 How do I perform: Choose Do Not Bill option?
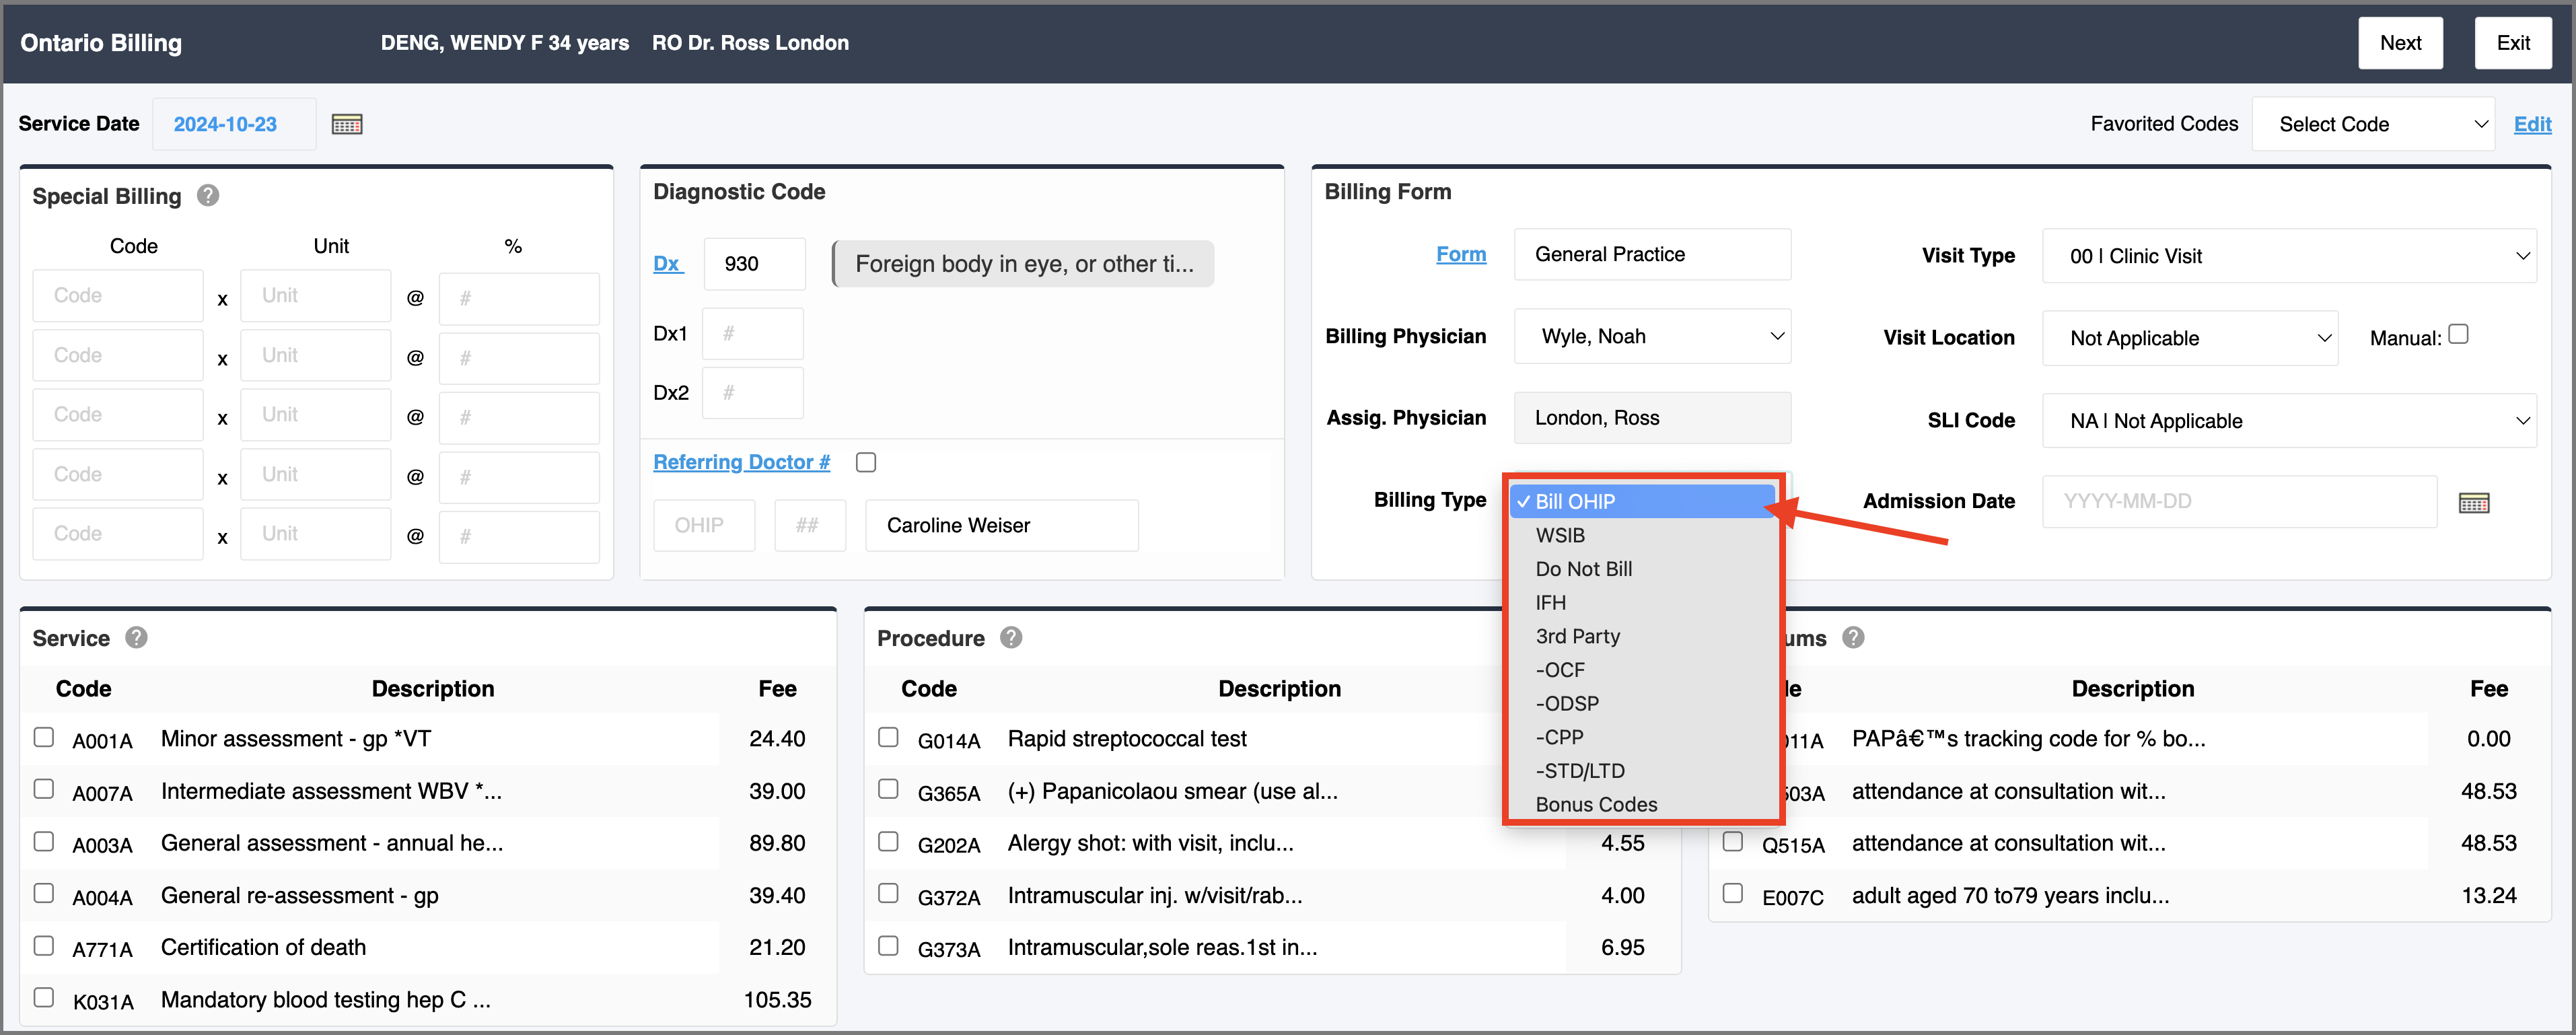coord(1643,569)
